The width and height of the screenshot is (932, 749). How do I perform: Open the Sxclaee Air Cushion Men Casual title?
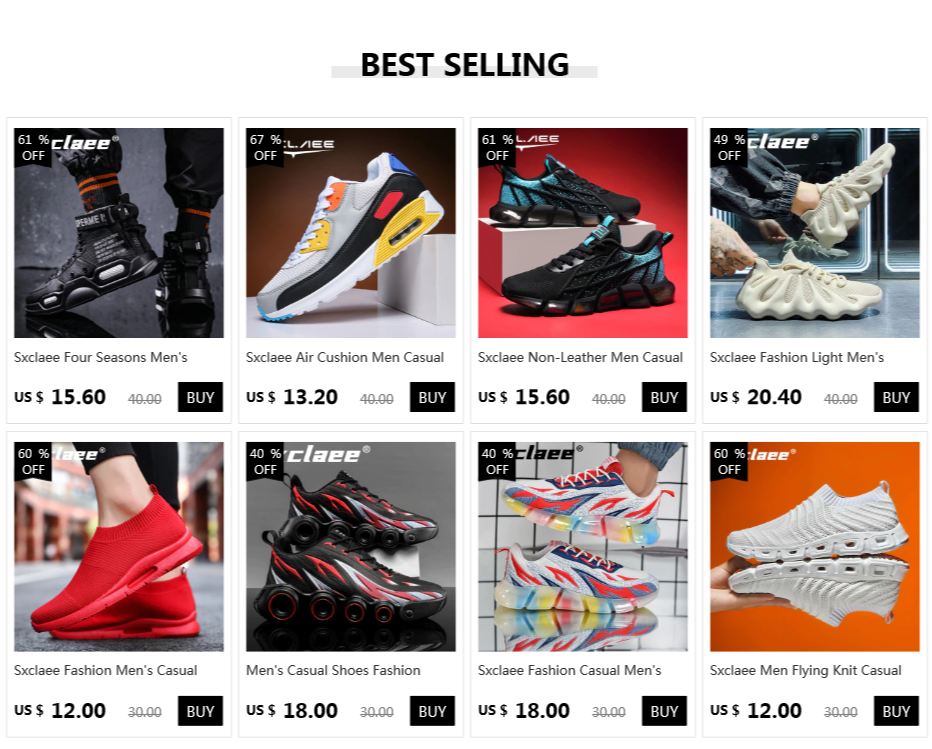345,357
